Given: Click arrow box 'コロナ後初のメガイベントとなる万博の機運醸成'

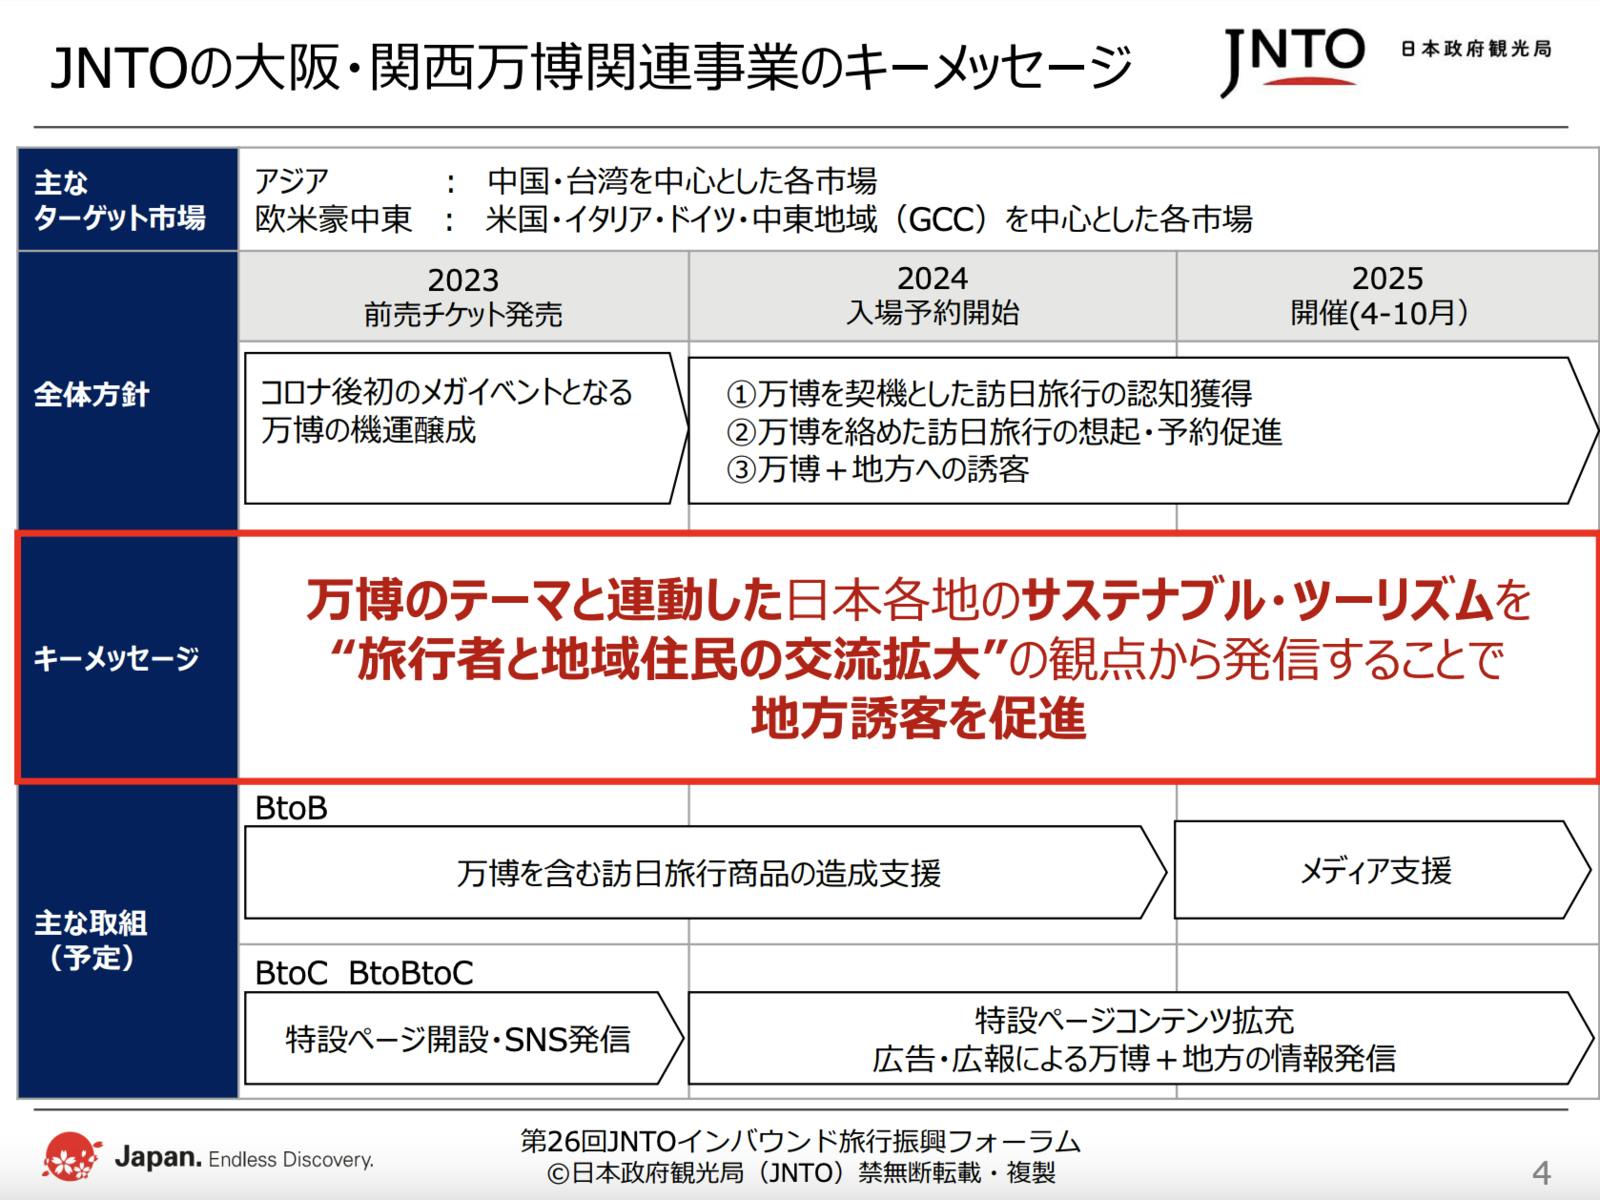Looking at the screenshot, I should point(466,427).
